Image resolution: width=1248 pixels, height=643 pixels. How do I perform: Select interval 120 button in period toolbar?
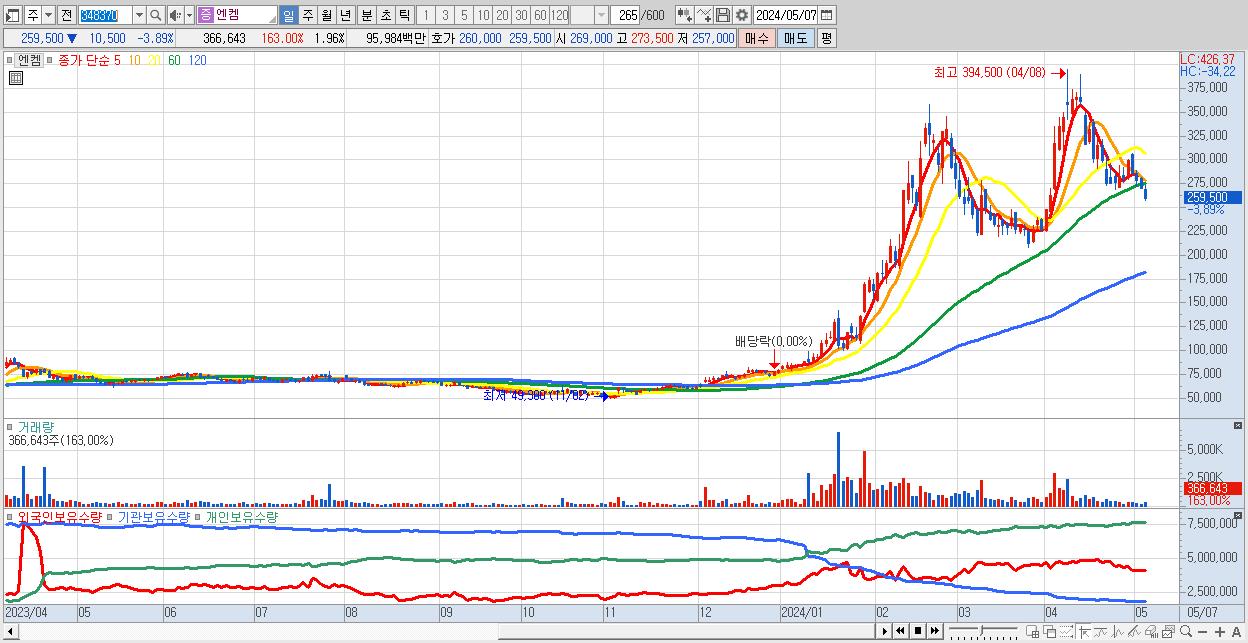coord(559,15)
